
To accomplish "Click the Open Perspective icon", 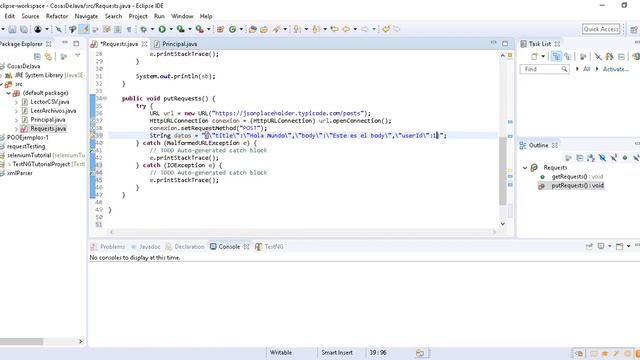I will pos(633,29).
